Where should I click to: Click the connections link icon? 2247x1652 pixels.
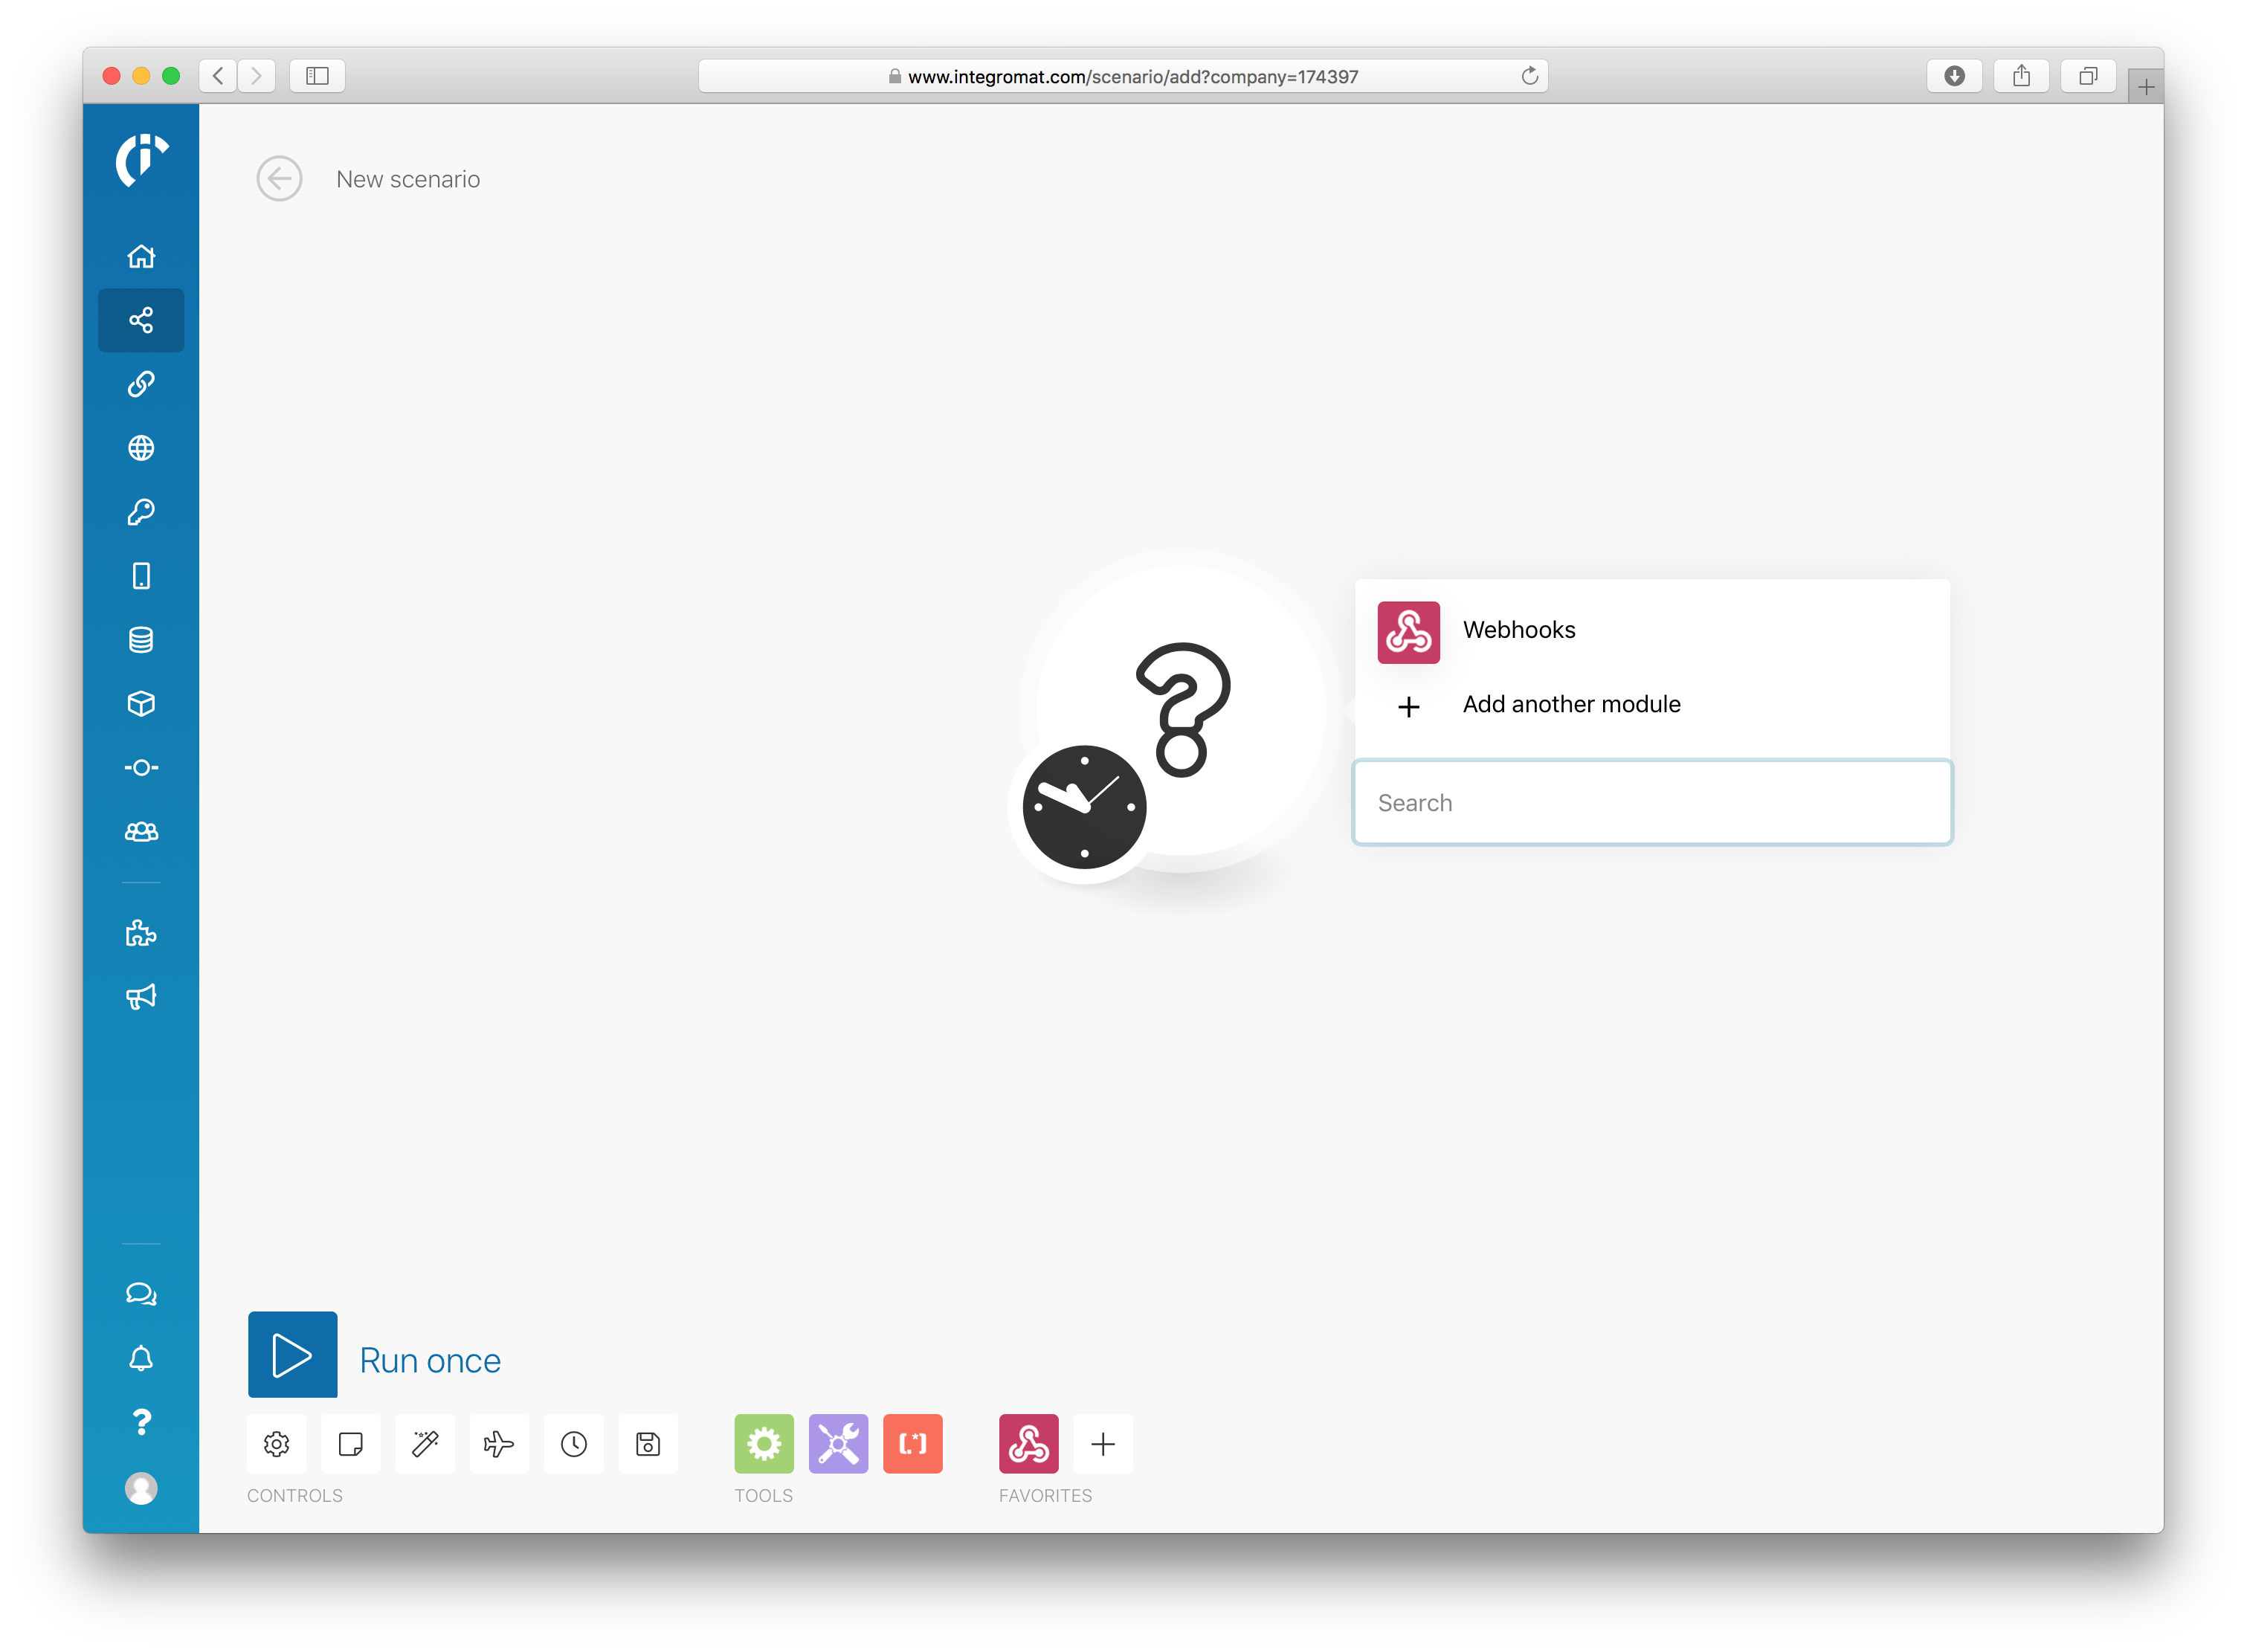(143, 382)
